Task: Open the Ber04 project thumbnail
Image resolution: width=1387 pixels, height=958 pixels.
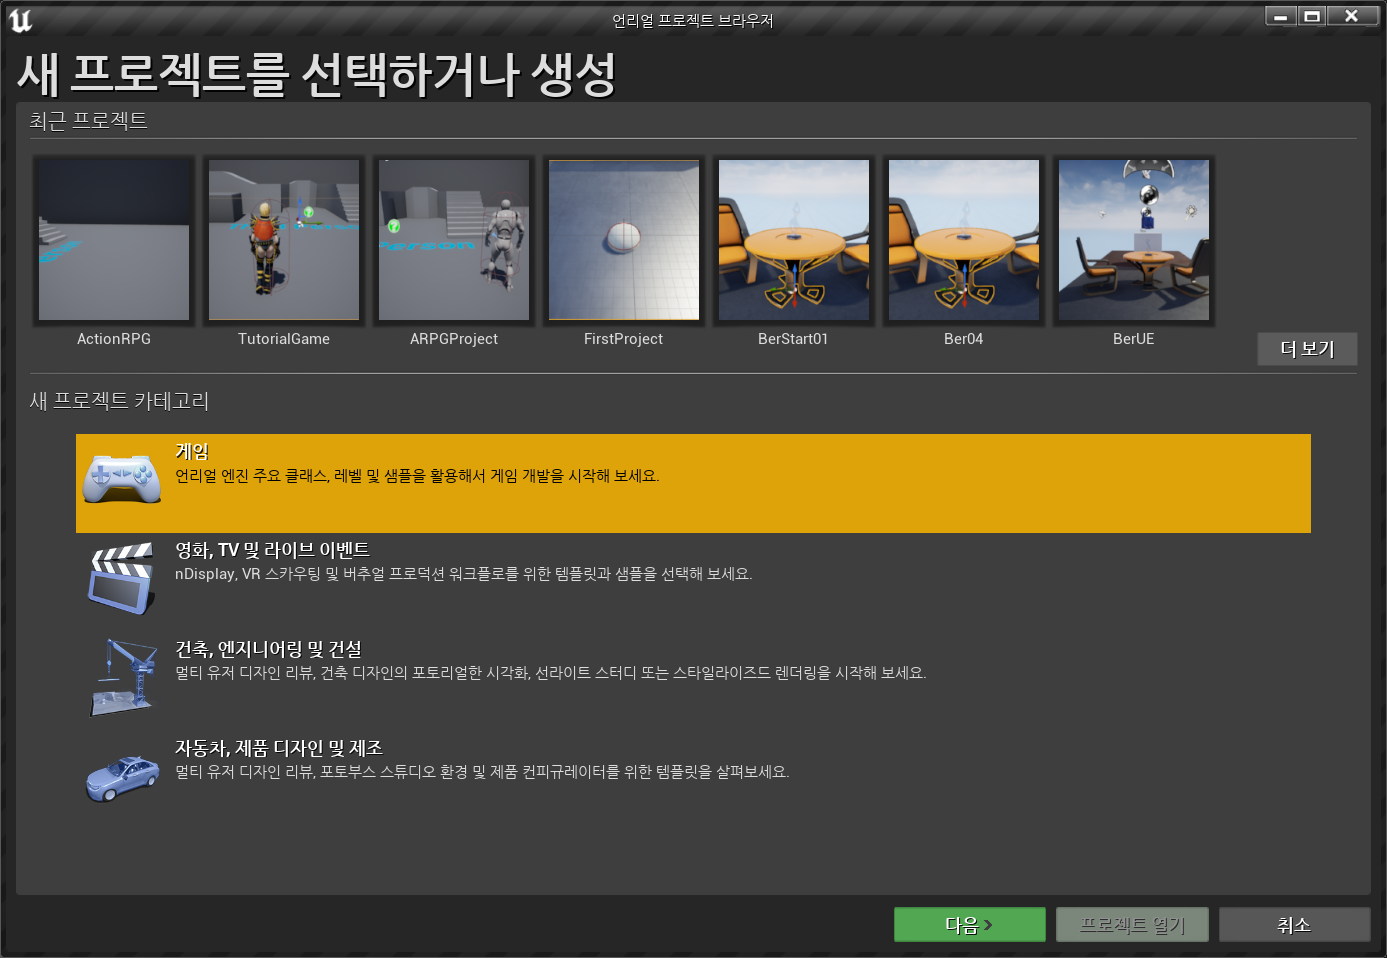Action: [964, 240]
